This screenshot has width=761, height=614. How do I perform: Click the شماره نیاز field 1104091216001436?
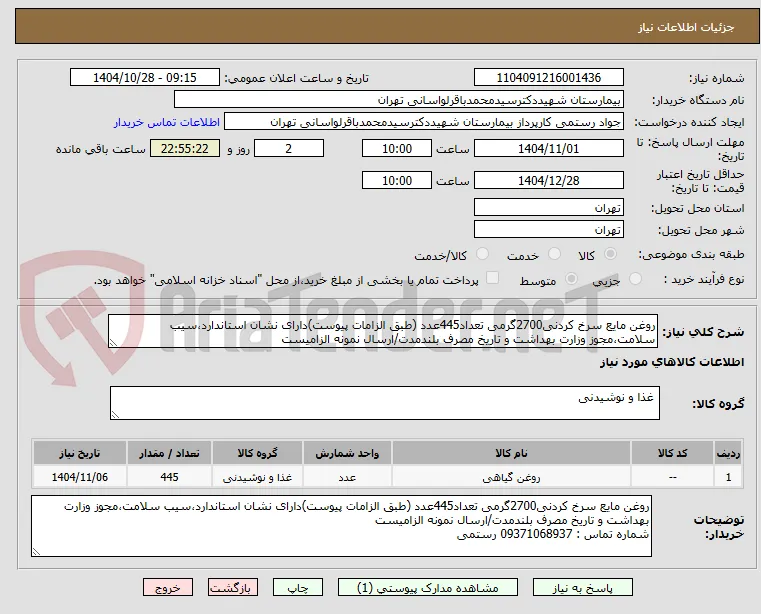pyautogui.click(x=548, y=77)
